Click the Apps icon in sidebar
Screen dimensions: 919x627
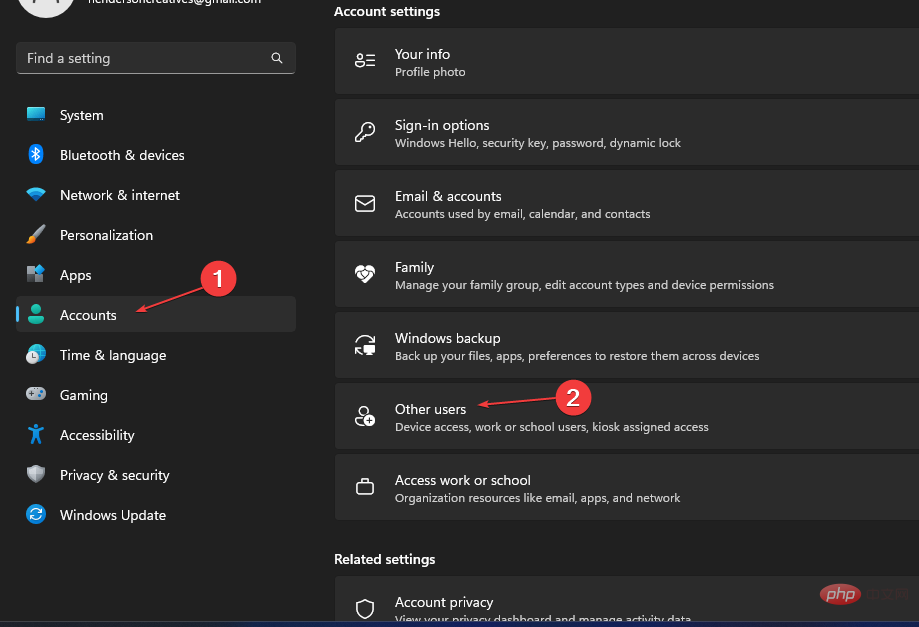[x=36, y=274]
